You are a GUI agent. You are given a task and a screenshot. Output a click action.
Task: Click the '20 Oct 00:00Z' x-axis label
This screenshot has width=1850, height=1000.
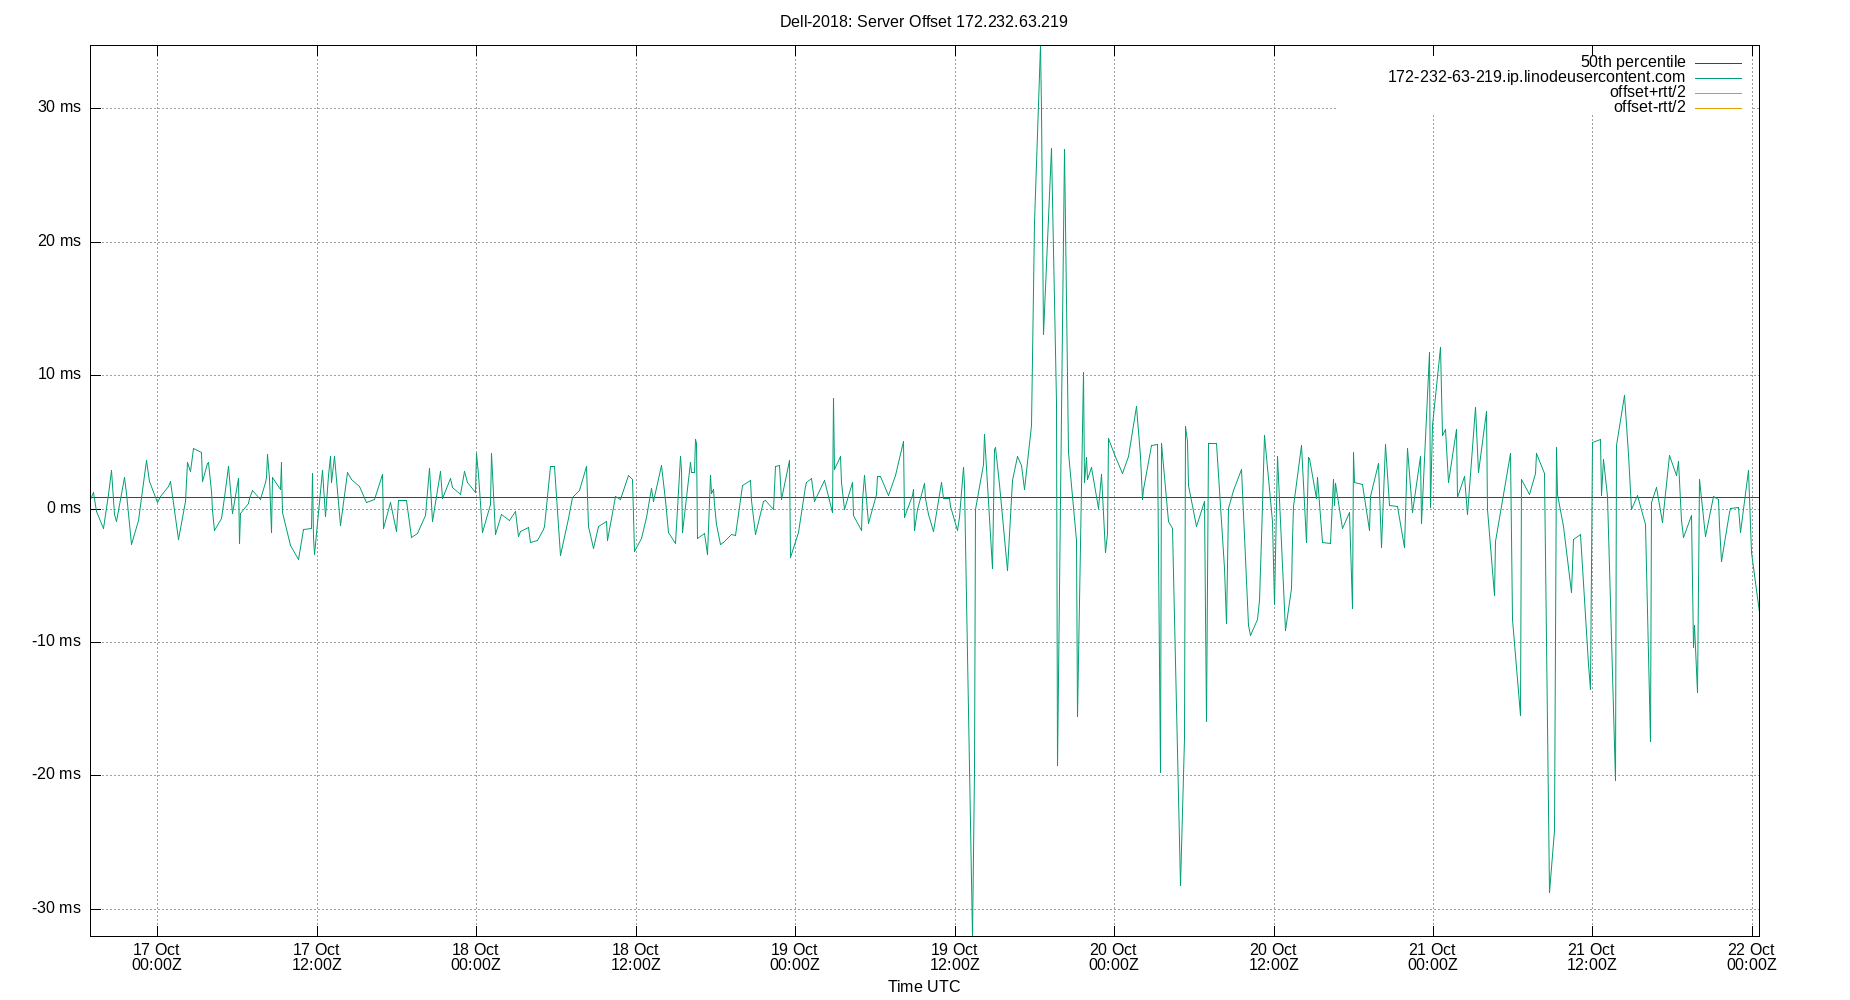tap(1114, 957)
